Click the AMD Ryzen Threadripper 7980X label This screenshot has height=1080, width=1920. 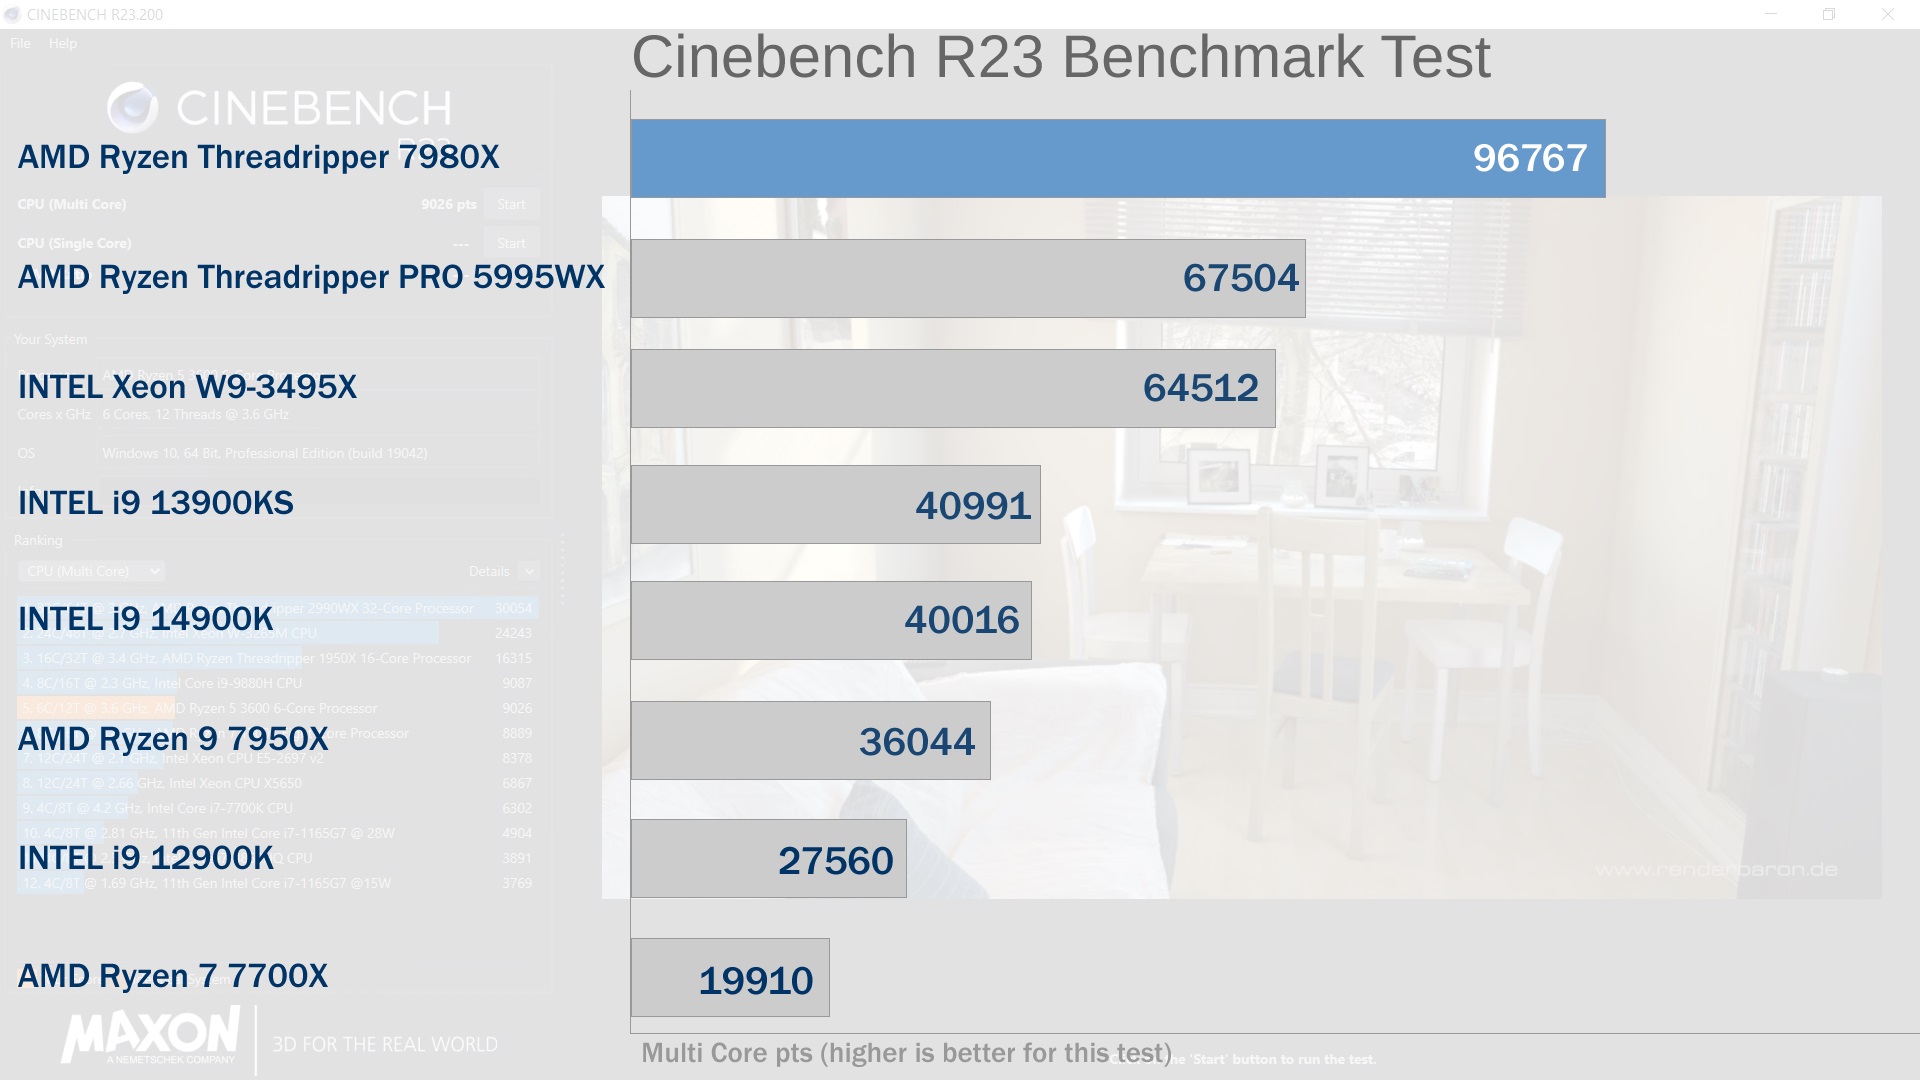click(x=258, y=157)
